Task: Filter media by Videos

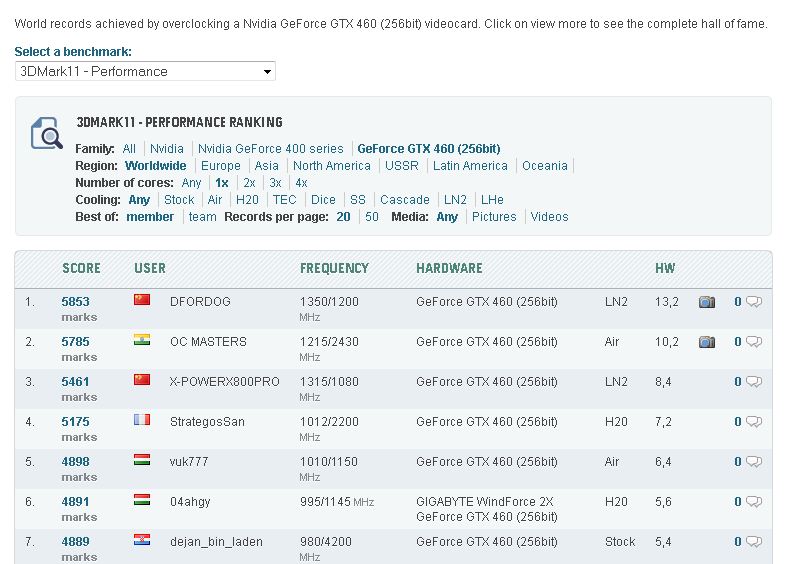Action: pos(549,217)
